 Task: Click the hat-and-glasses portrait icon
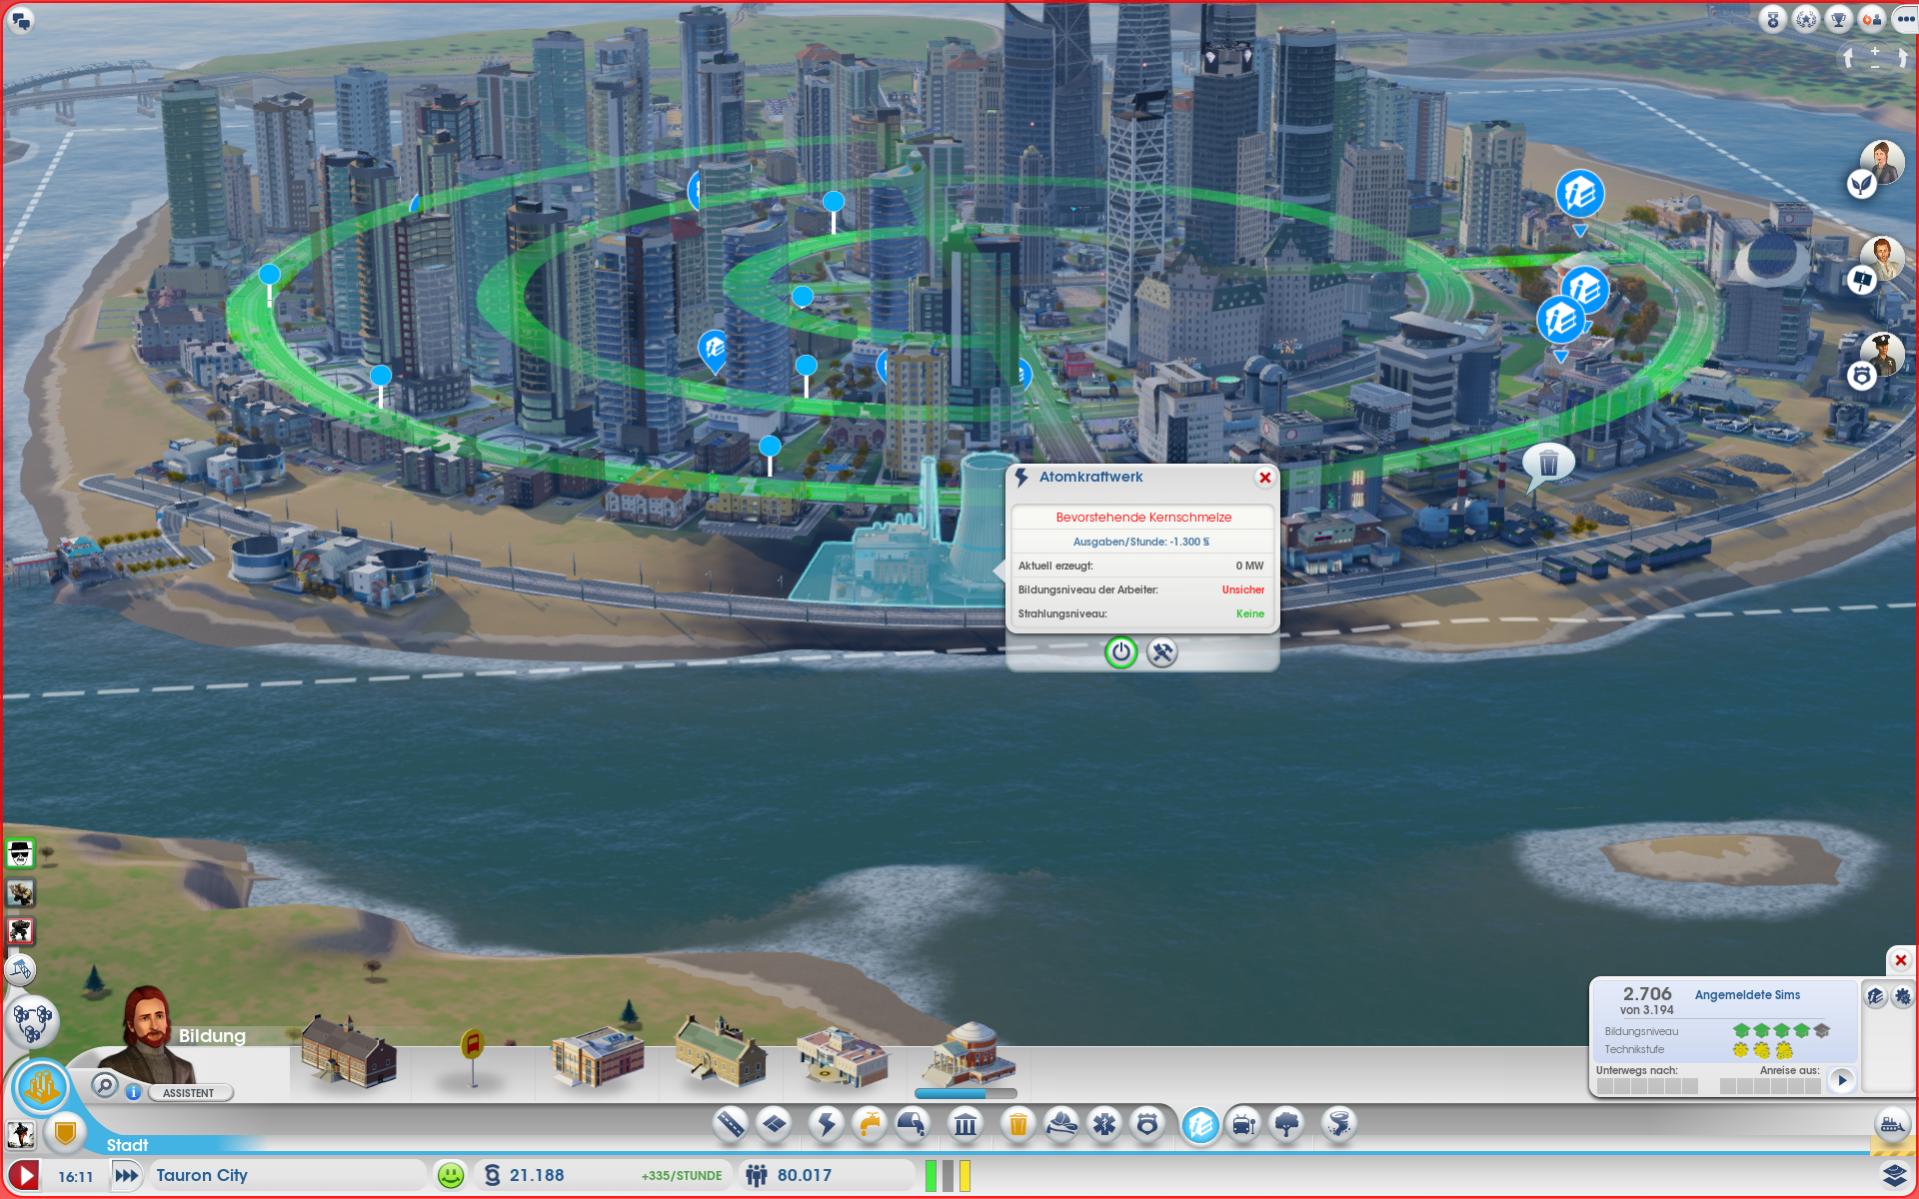pos(20,853)
